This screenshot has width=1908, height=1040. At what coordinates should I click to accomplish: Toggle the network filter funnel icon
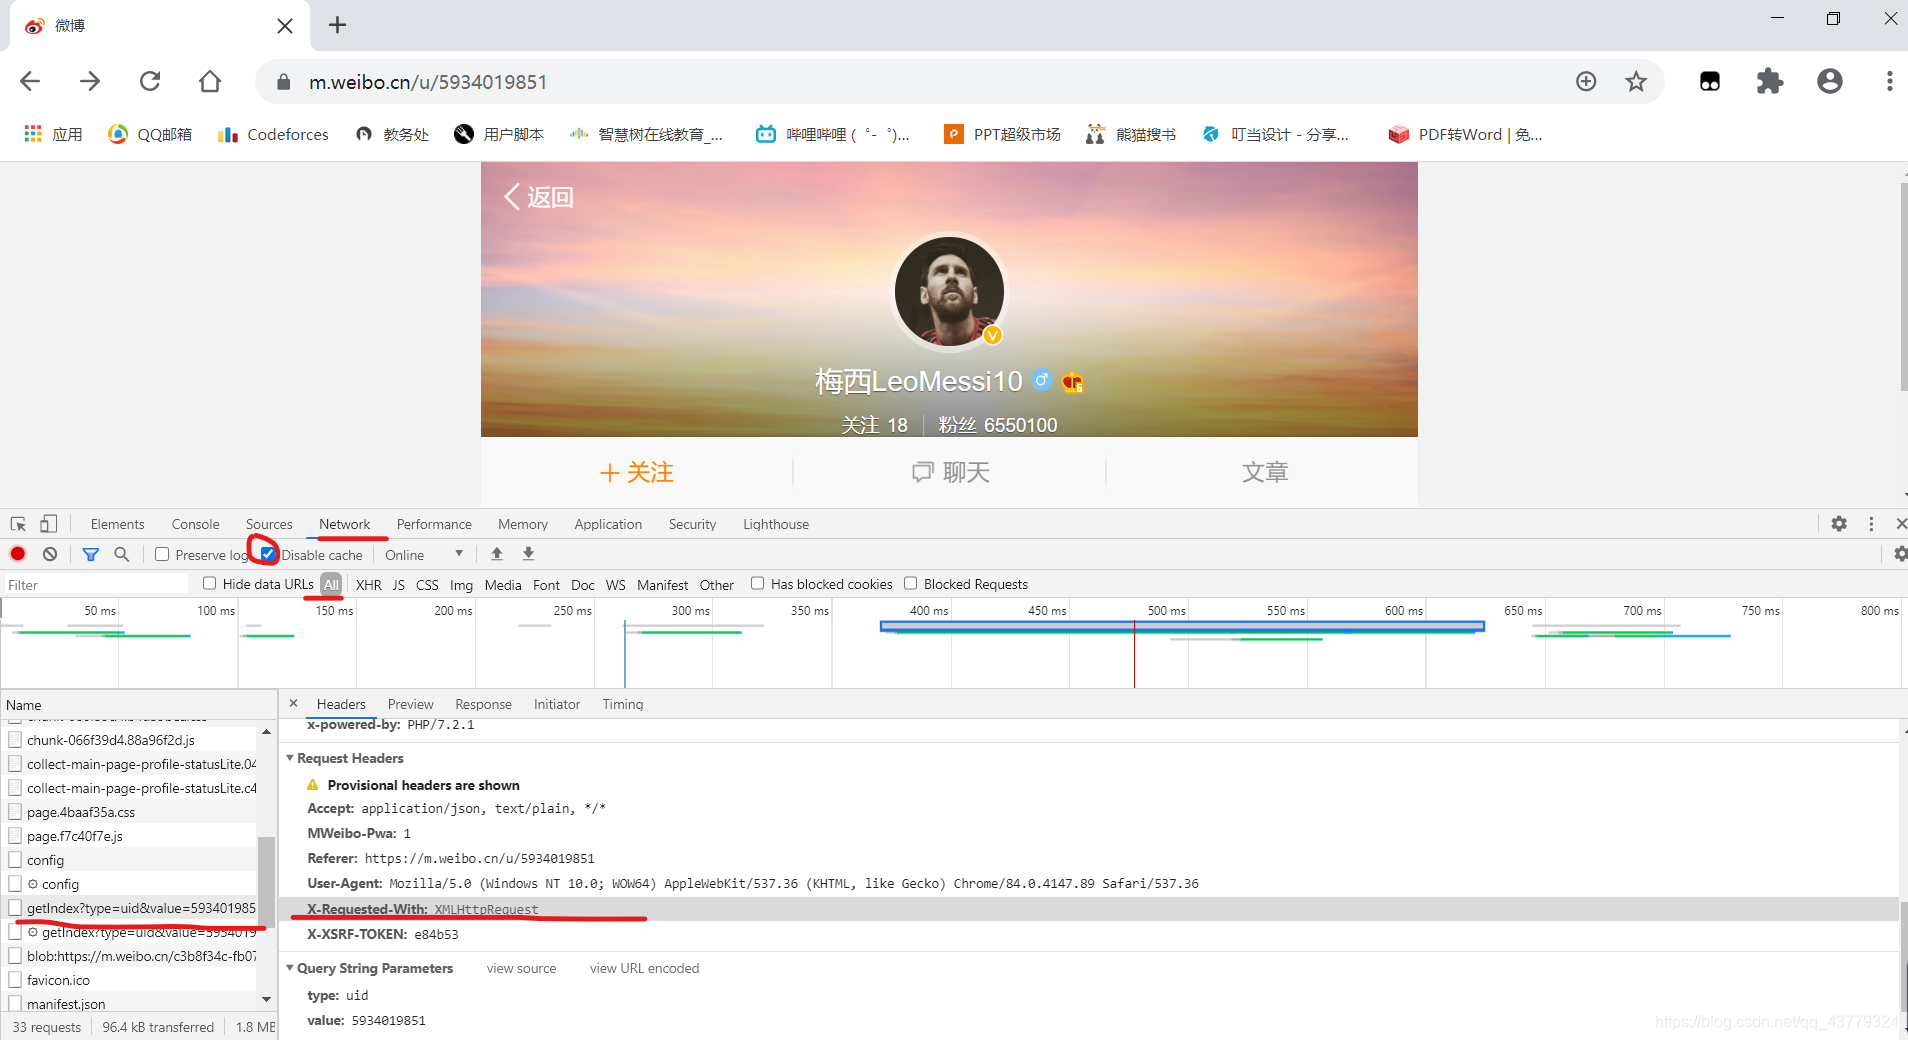tap(90, 554)
